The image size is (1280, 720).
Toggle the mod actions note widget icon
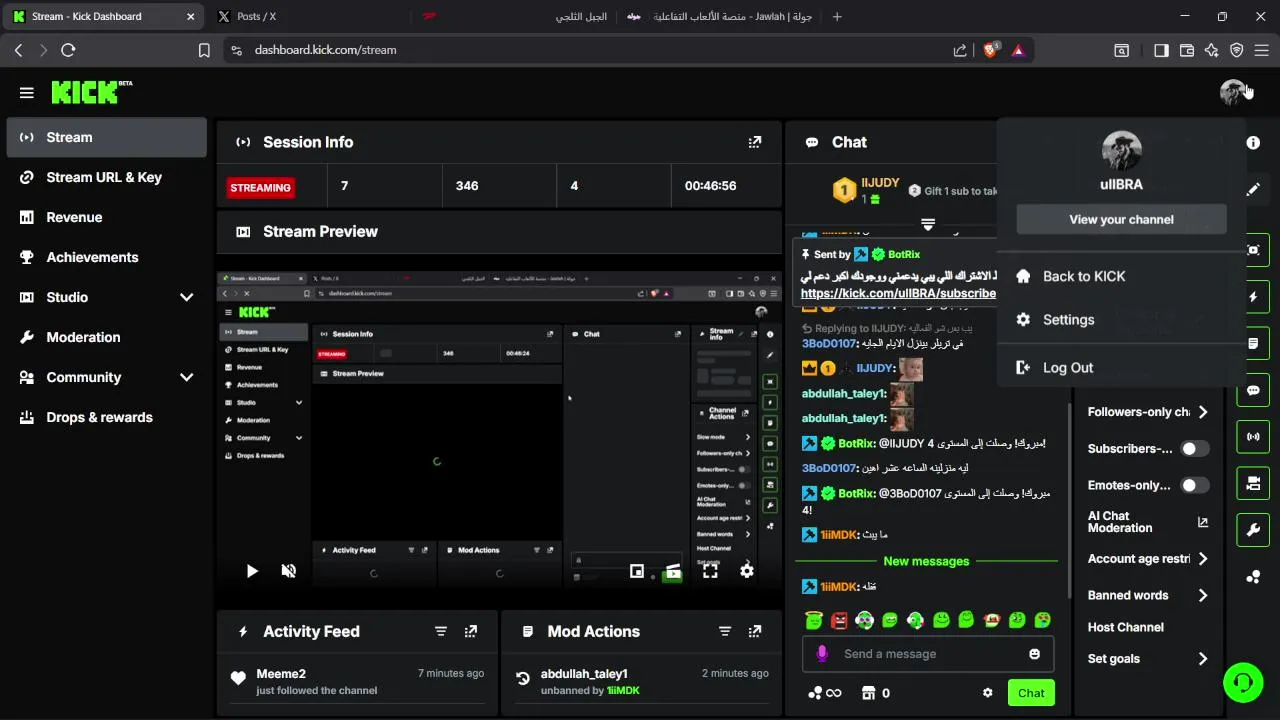(1253, 344)
